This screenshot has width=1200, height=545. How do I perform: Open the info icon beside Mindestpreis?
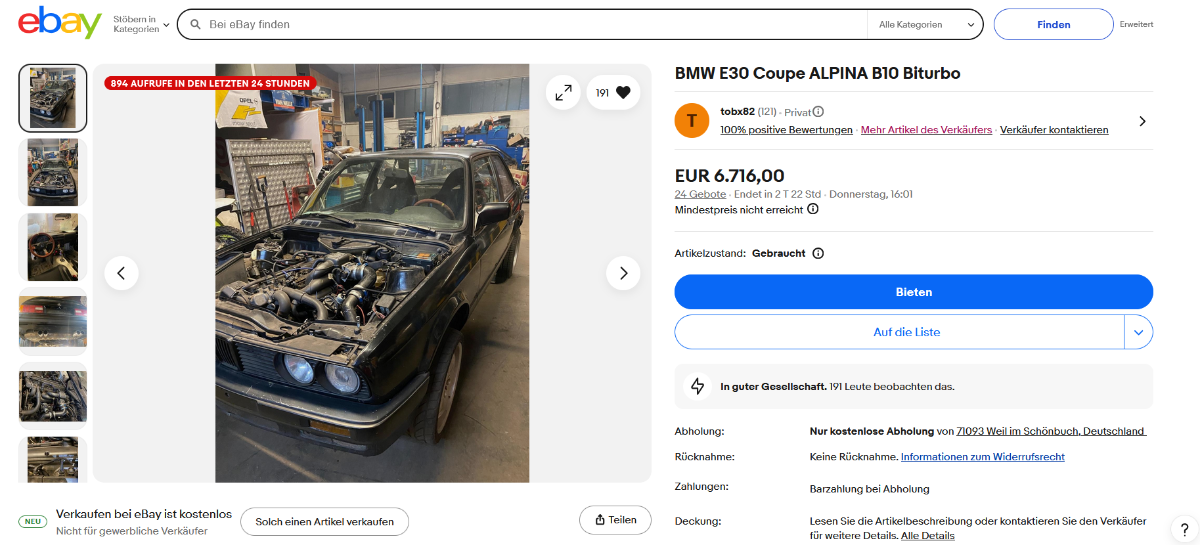click(813, 209)
